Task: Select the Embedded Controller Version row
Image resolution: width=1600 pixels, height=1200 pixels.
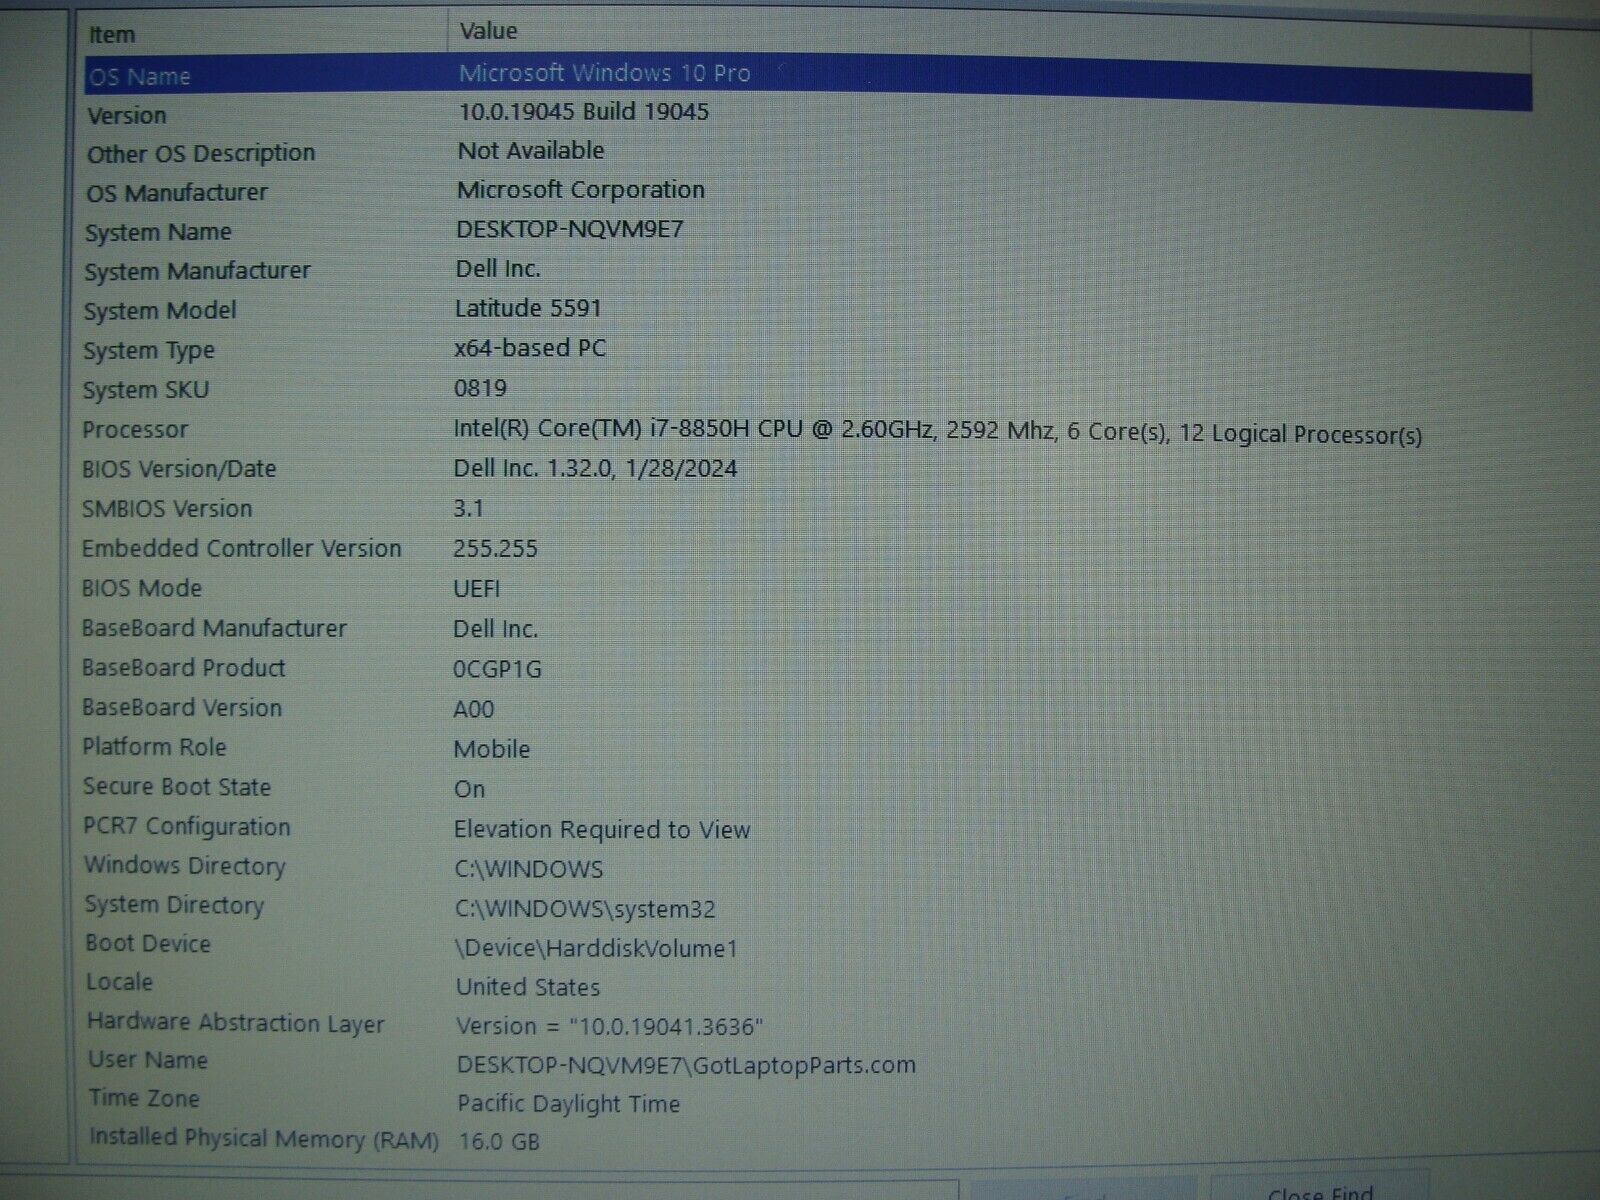Action: click(x=241, y=549)
